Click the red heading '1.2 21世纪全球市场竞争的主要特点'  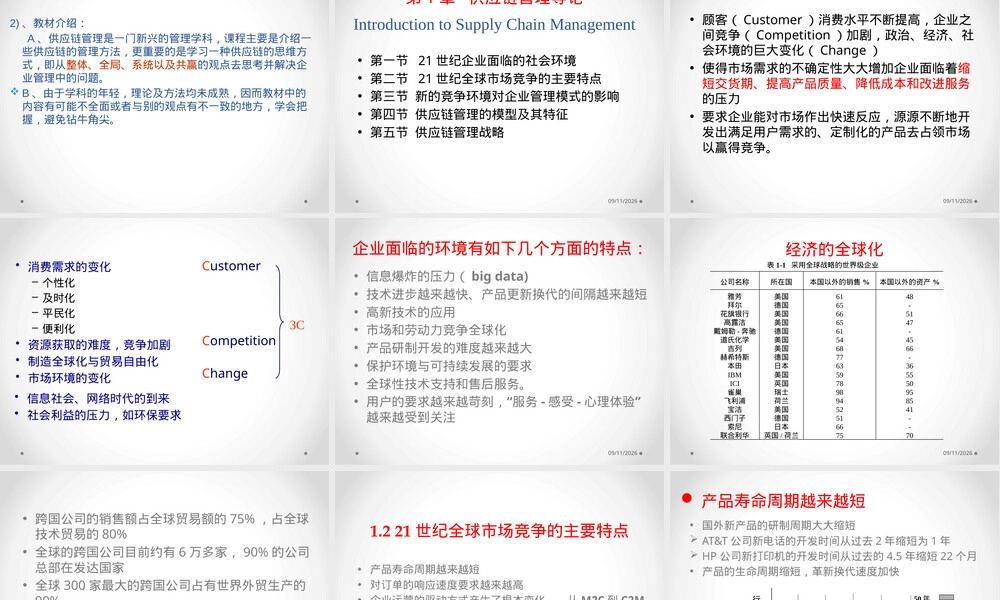coord(499,530)
